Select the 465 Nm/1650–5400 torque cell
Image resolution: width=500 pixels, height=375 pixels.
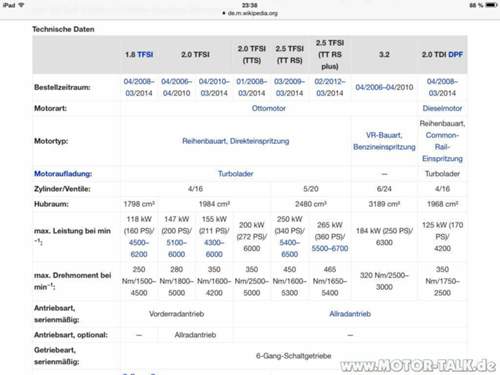(330, 281)
